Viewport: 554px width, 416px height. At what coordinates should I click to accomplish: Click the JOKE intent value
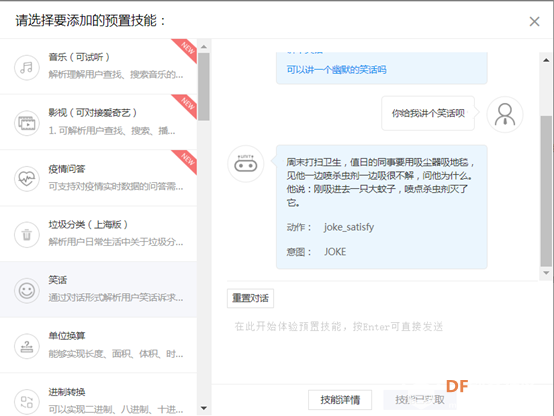(335, 252)
